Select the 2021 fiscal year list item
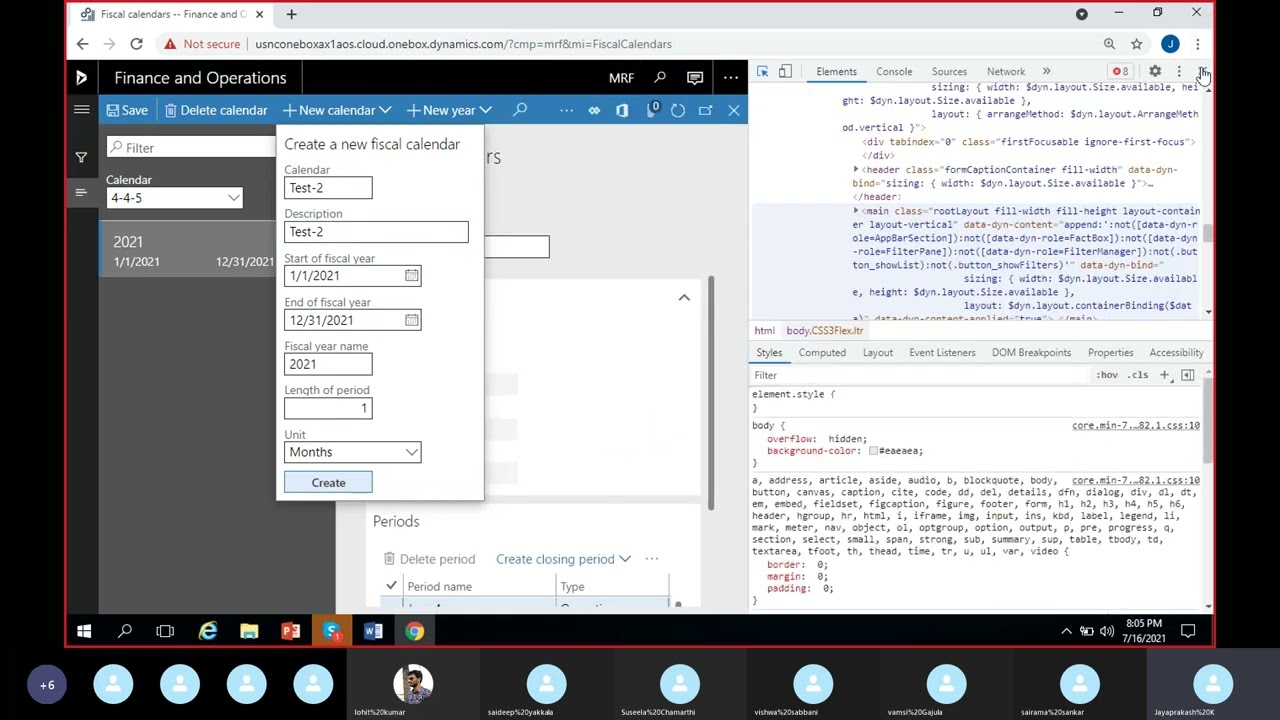The height and width of the screenshot is (720, 1280). coord(187,250)
